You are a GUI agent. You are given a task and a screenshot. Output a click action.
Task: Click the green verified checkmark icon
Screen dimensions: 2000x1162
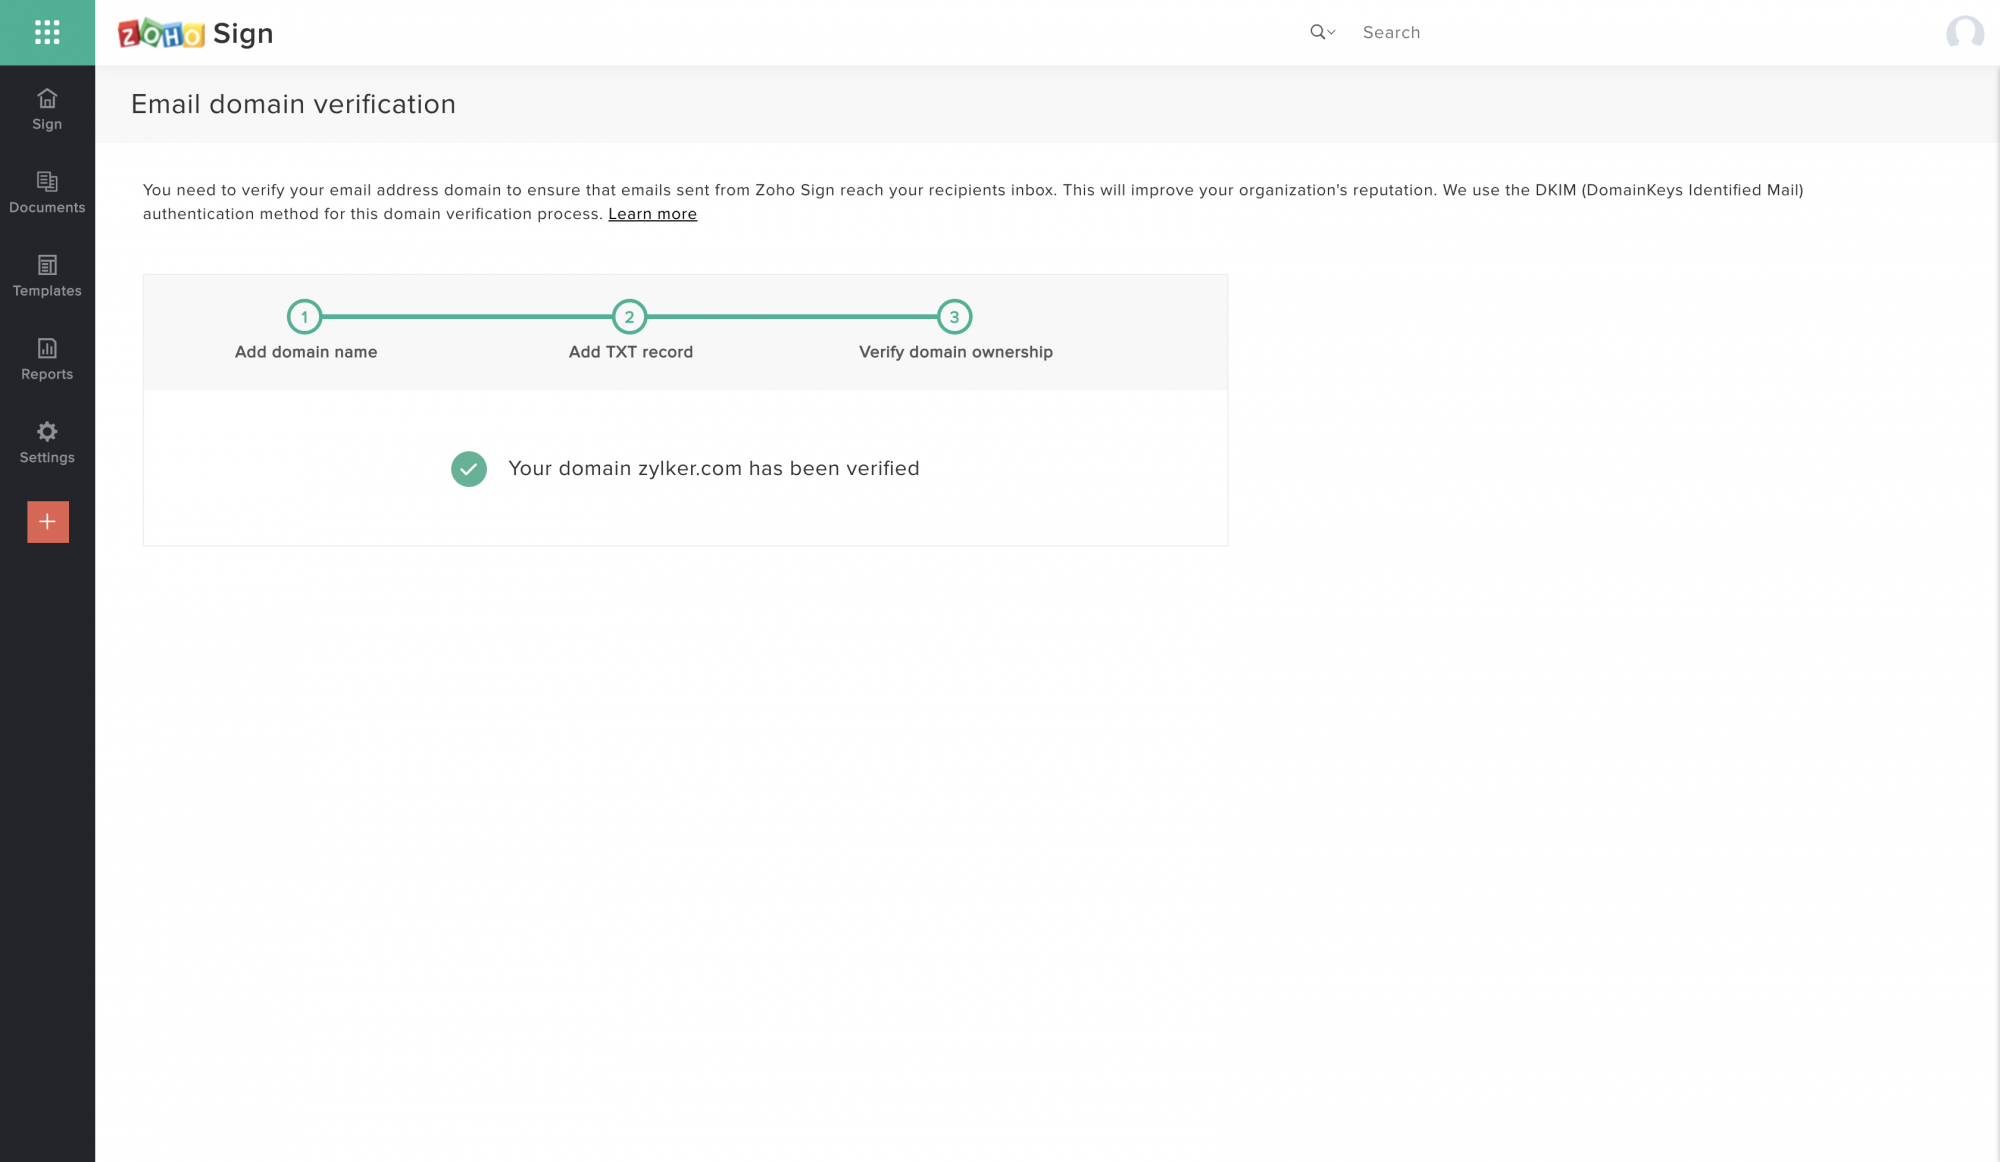(x=468, y=469)
